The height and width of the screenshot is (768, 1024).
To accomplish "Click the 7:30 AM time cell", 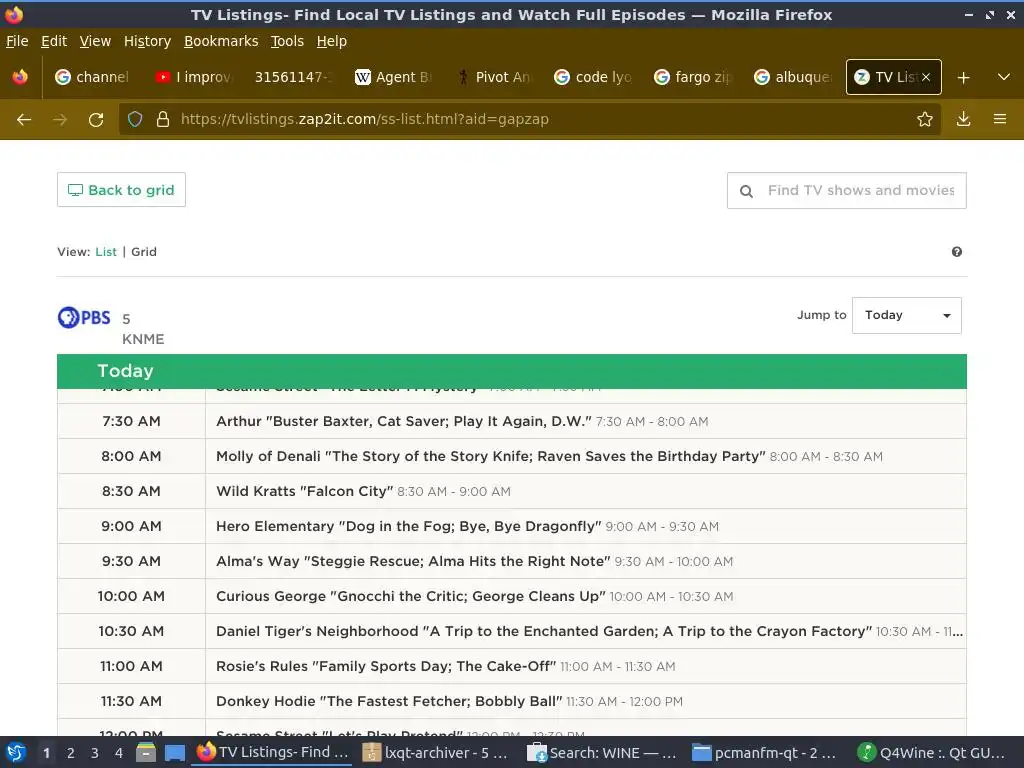I will (x=131, y=421).
